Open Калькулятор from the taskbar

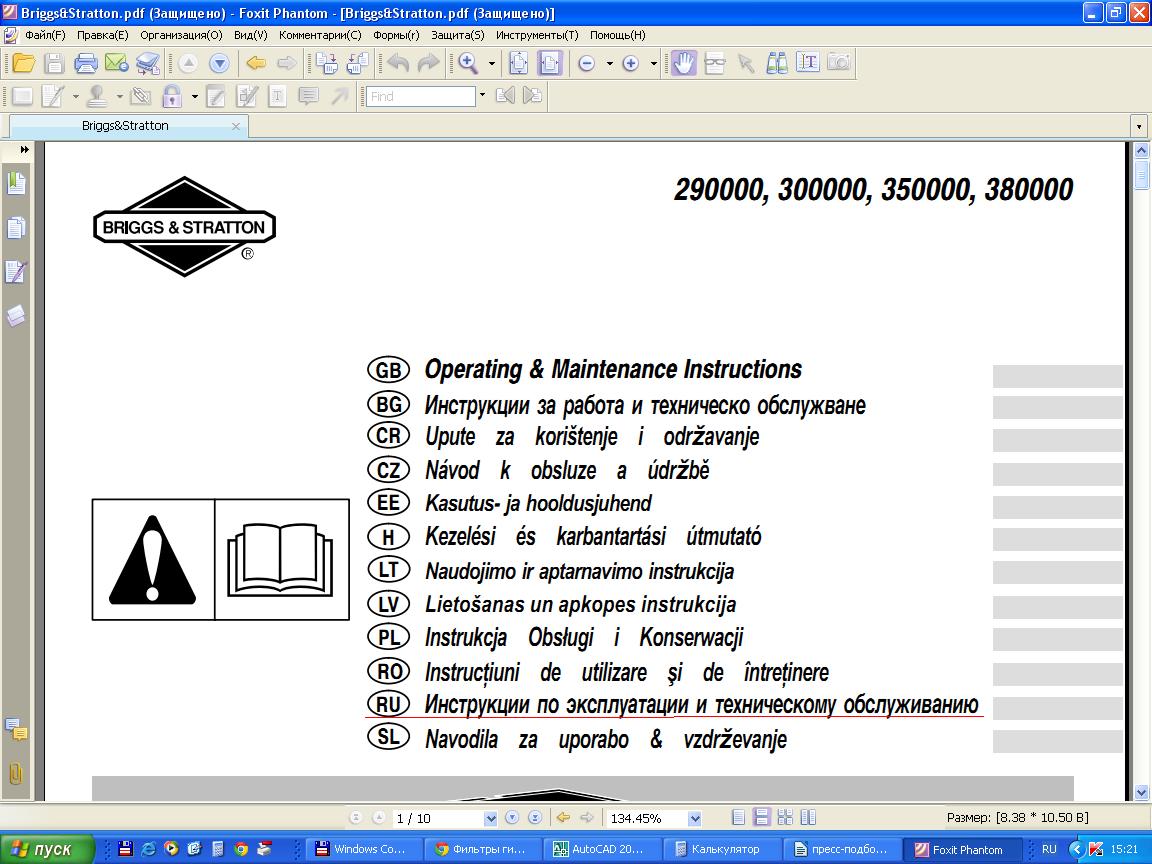(723, 849)
